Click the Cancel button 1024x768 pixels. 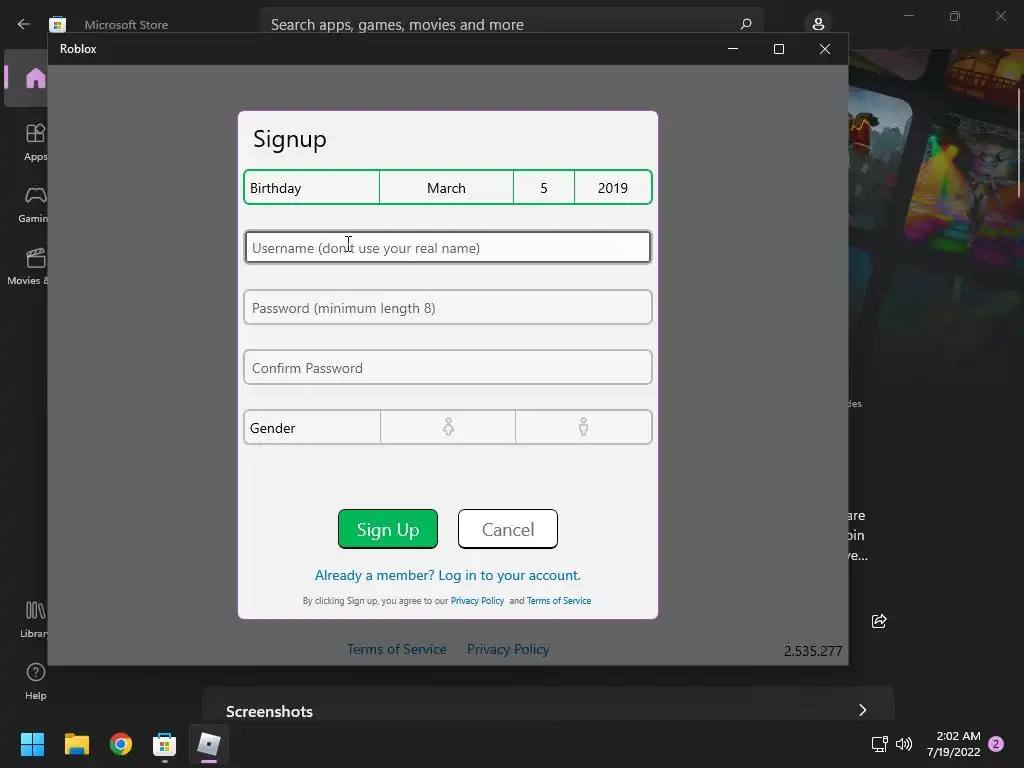[508, 529]
